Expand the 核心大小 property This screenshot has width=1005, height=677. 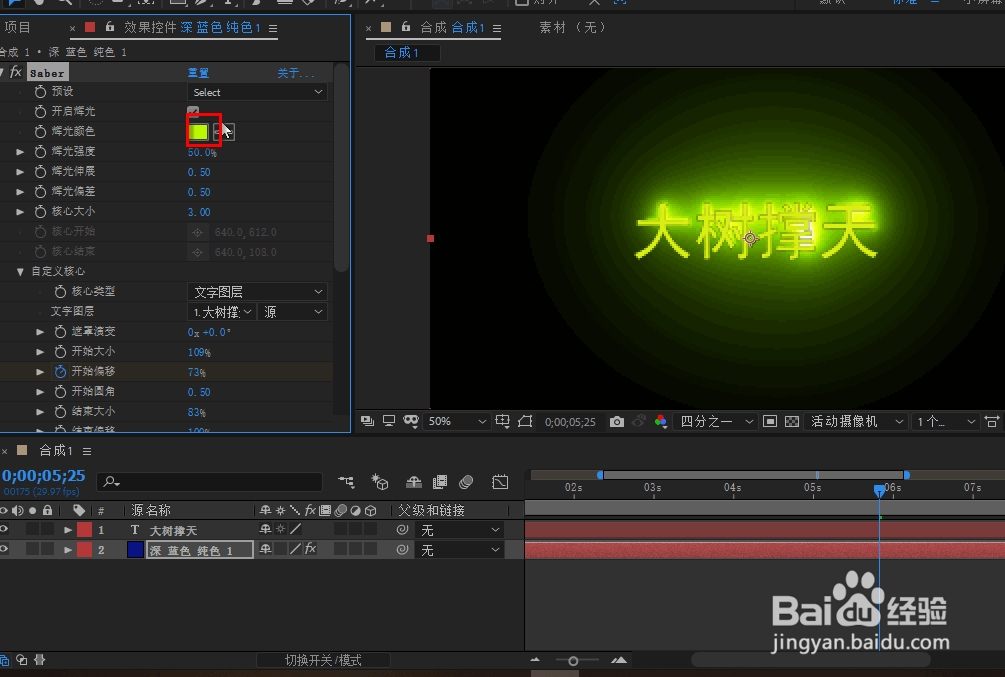click(x=20, y=212)
